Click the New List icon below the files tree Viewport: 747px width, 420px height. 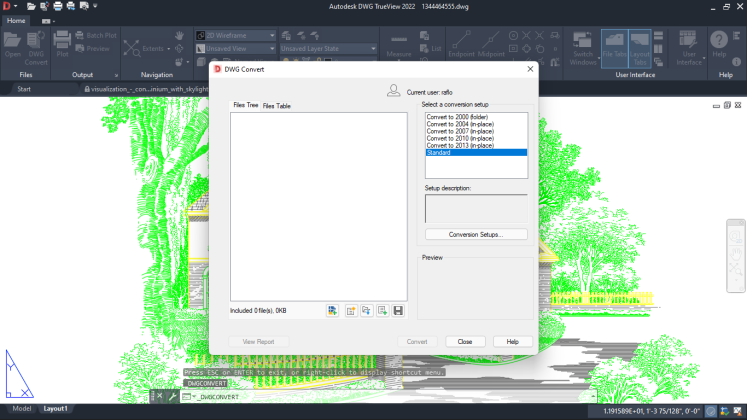pos(351,311)
